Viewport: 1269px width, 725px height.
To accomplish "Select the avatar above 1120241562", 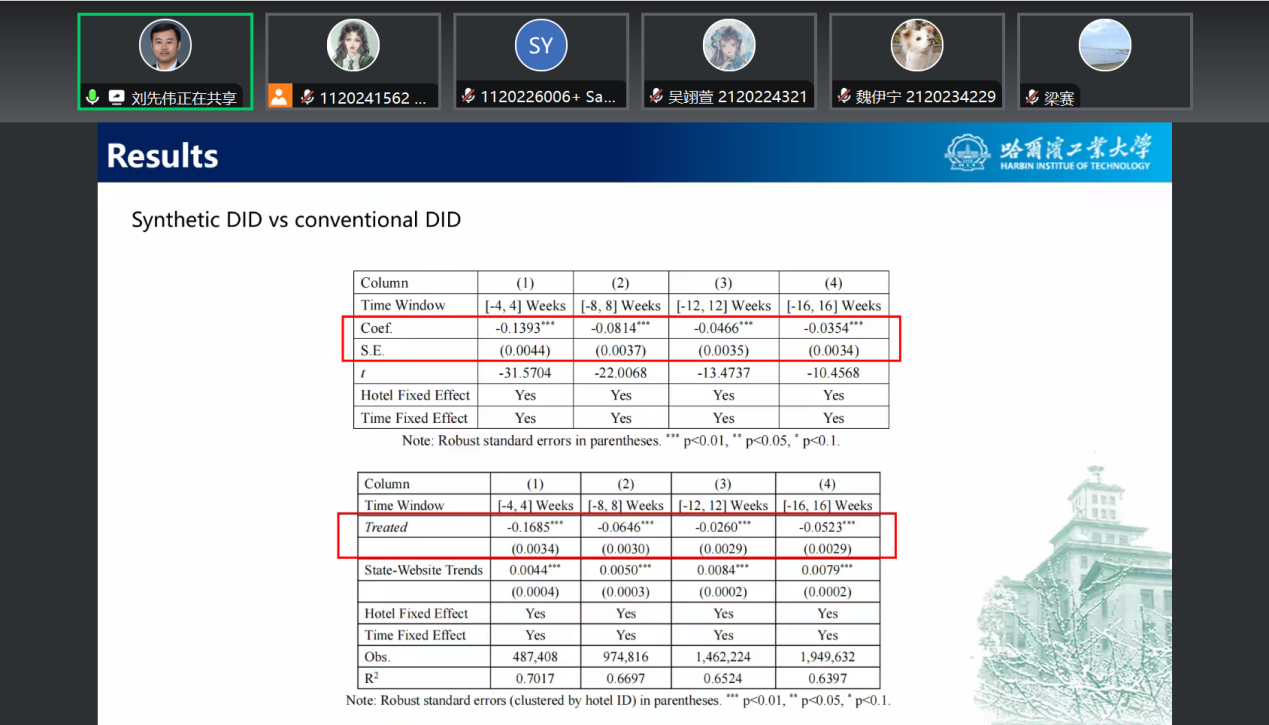I will pos(353,45).
